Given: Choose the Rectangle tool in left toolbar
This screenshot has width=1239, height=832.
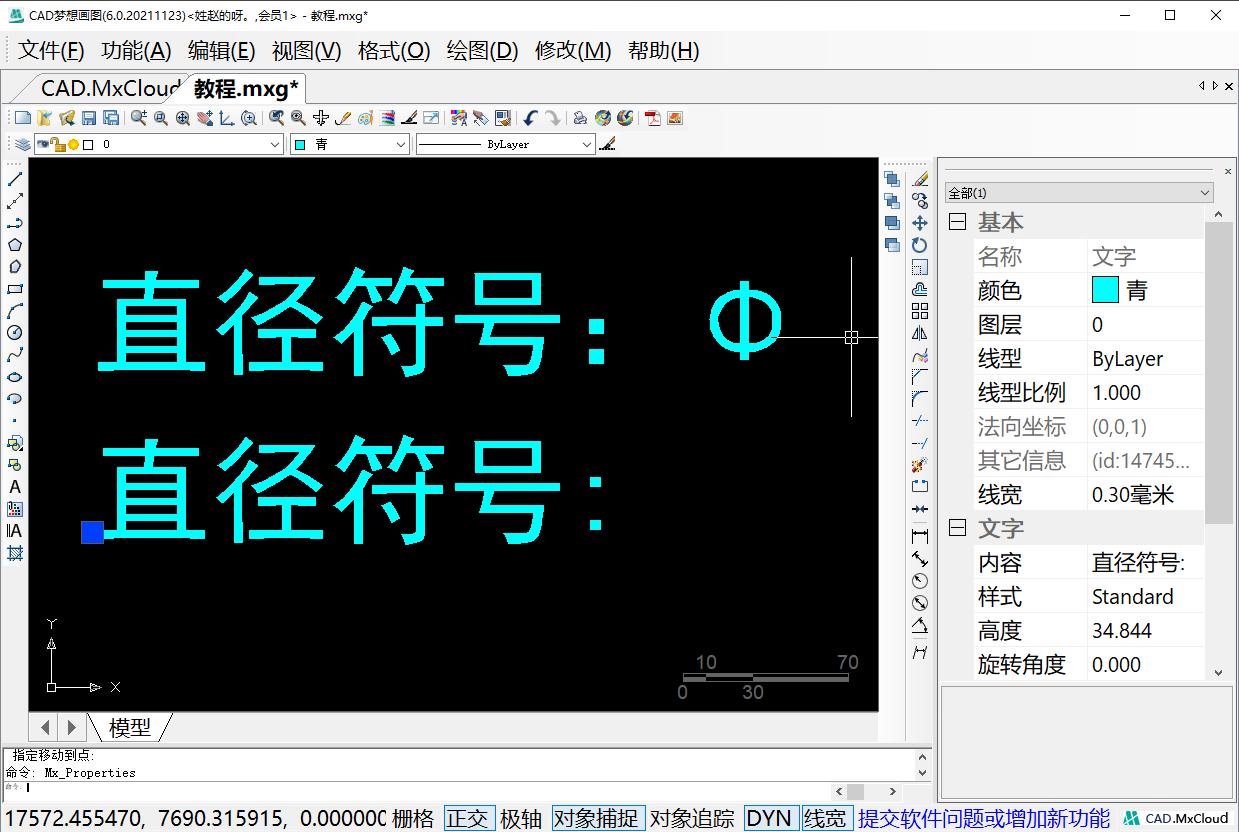Looking at the screenshot, I should [15, 289].
